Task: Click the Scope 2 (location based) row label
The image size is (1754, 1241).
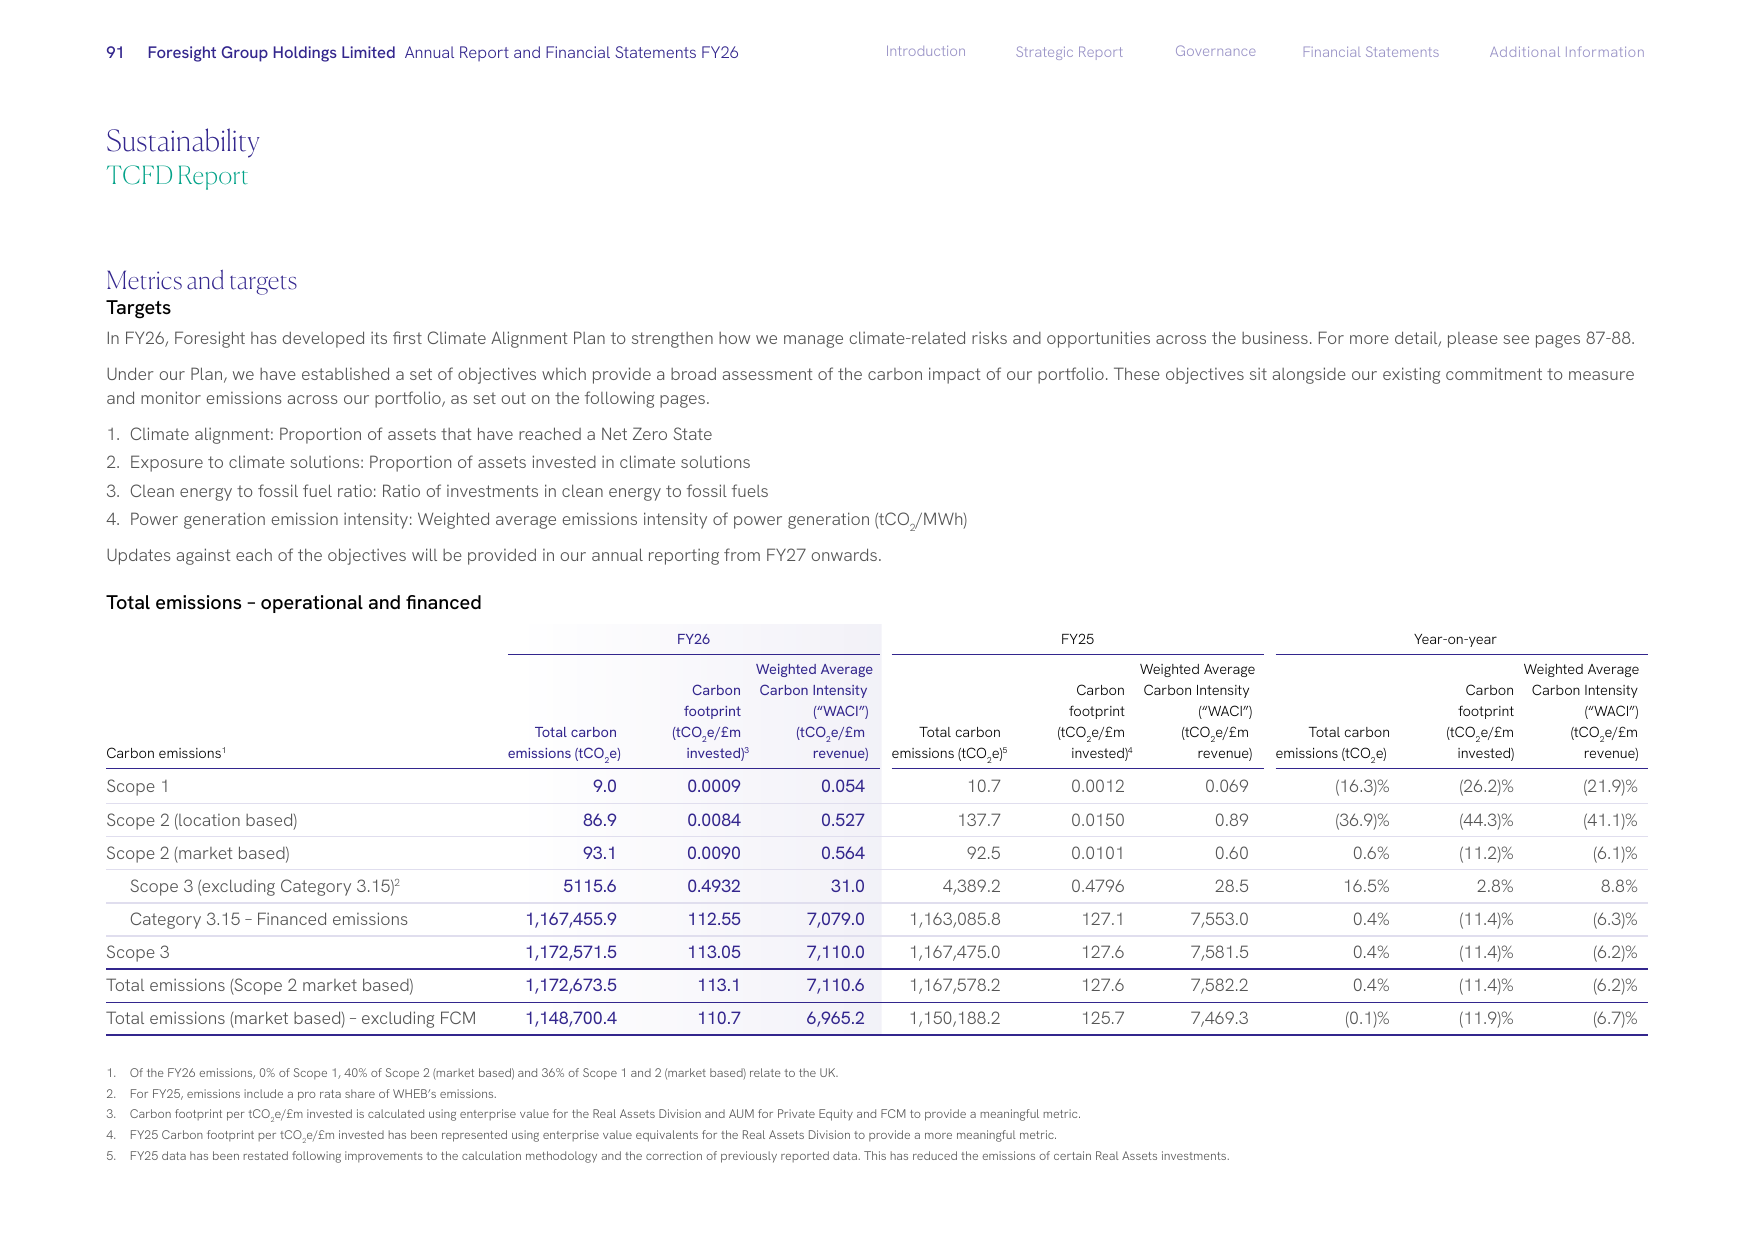Action: click(202, 820)
